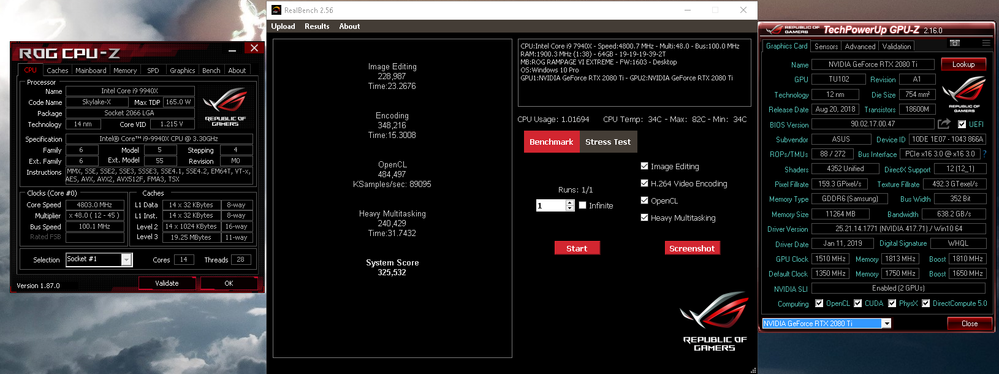Toggle the DirectCompute 5.0 checkbox
Image resolution: width=999 pixels, height=374 pixels.
click(x=926, y=303)
